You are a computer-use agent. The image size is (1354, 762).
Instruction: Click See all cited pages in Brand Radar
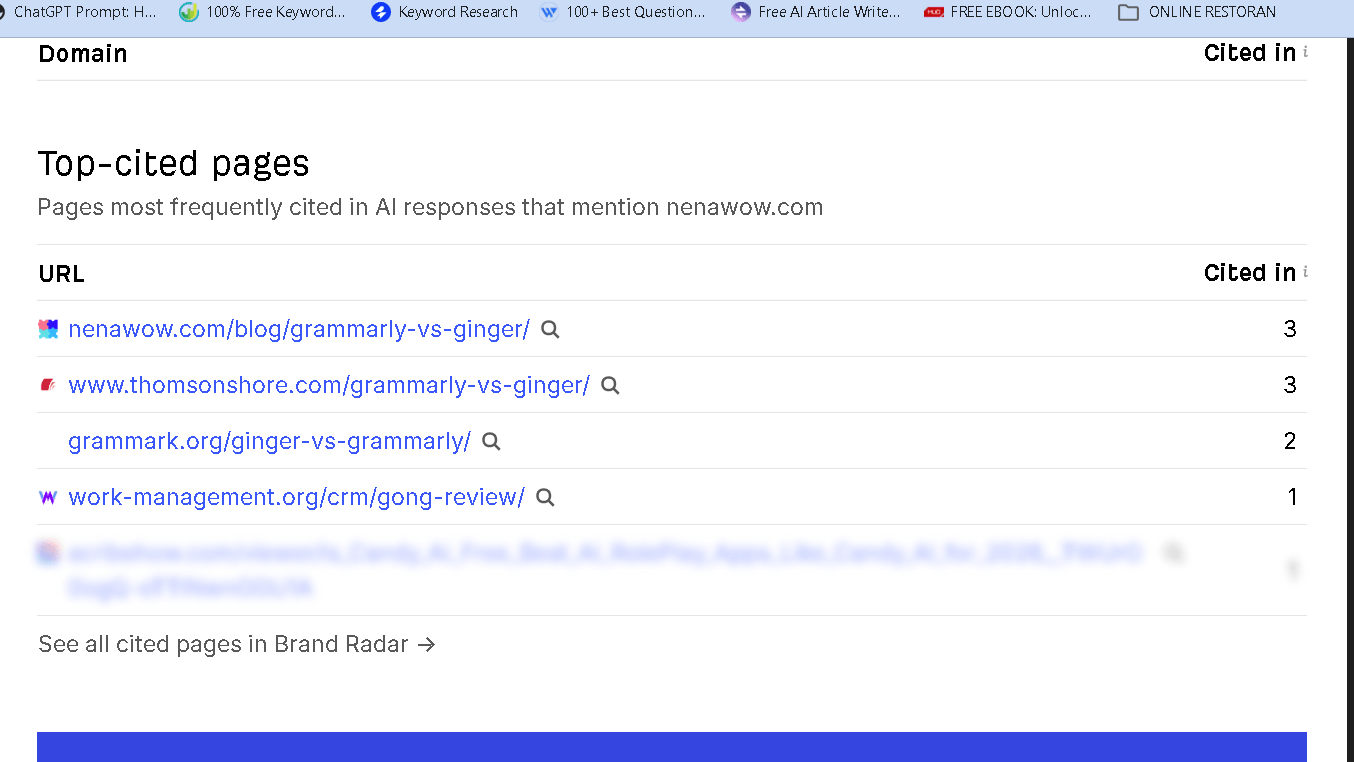[237, 644]
